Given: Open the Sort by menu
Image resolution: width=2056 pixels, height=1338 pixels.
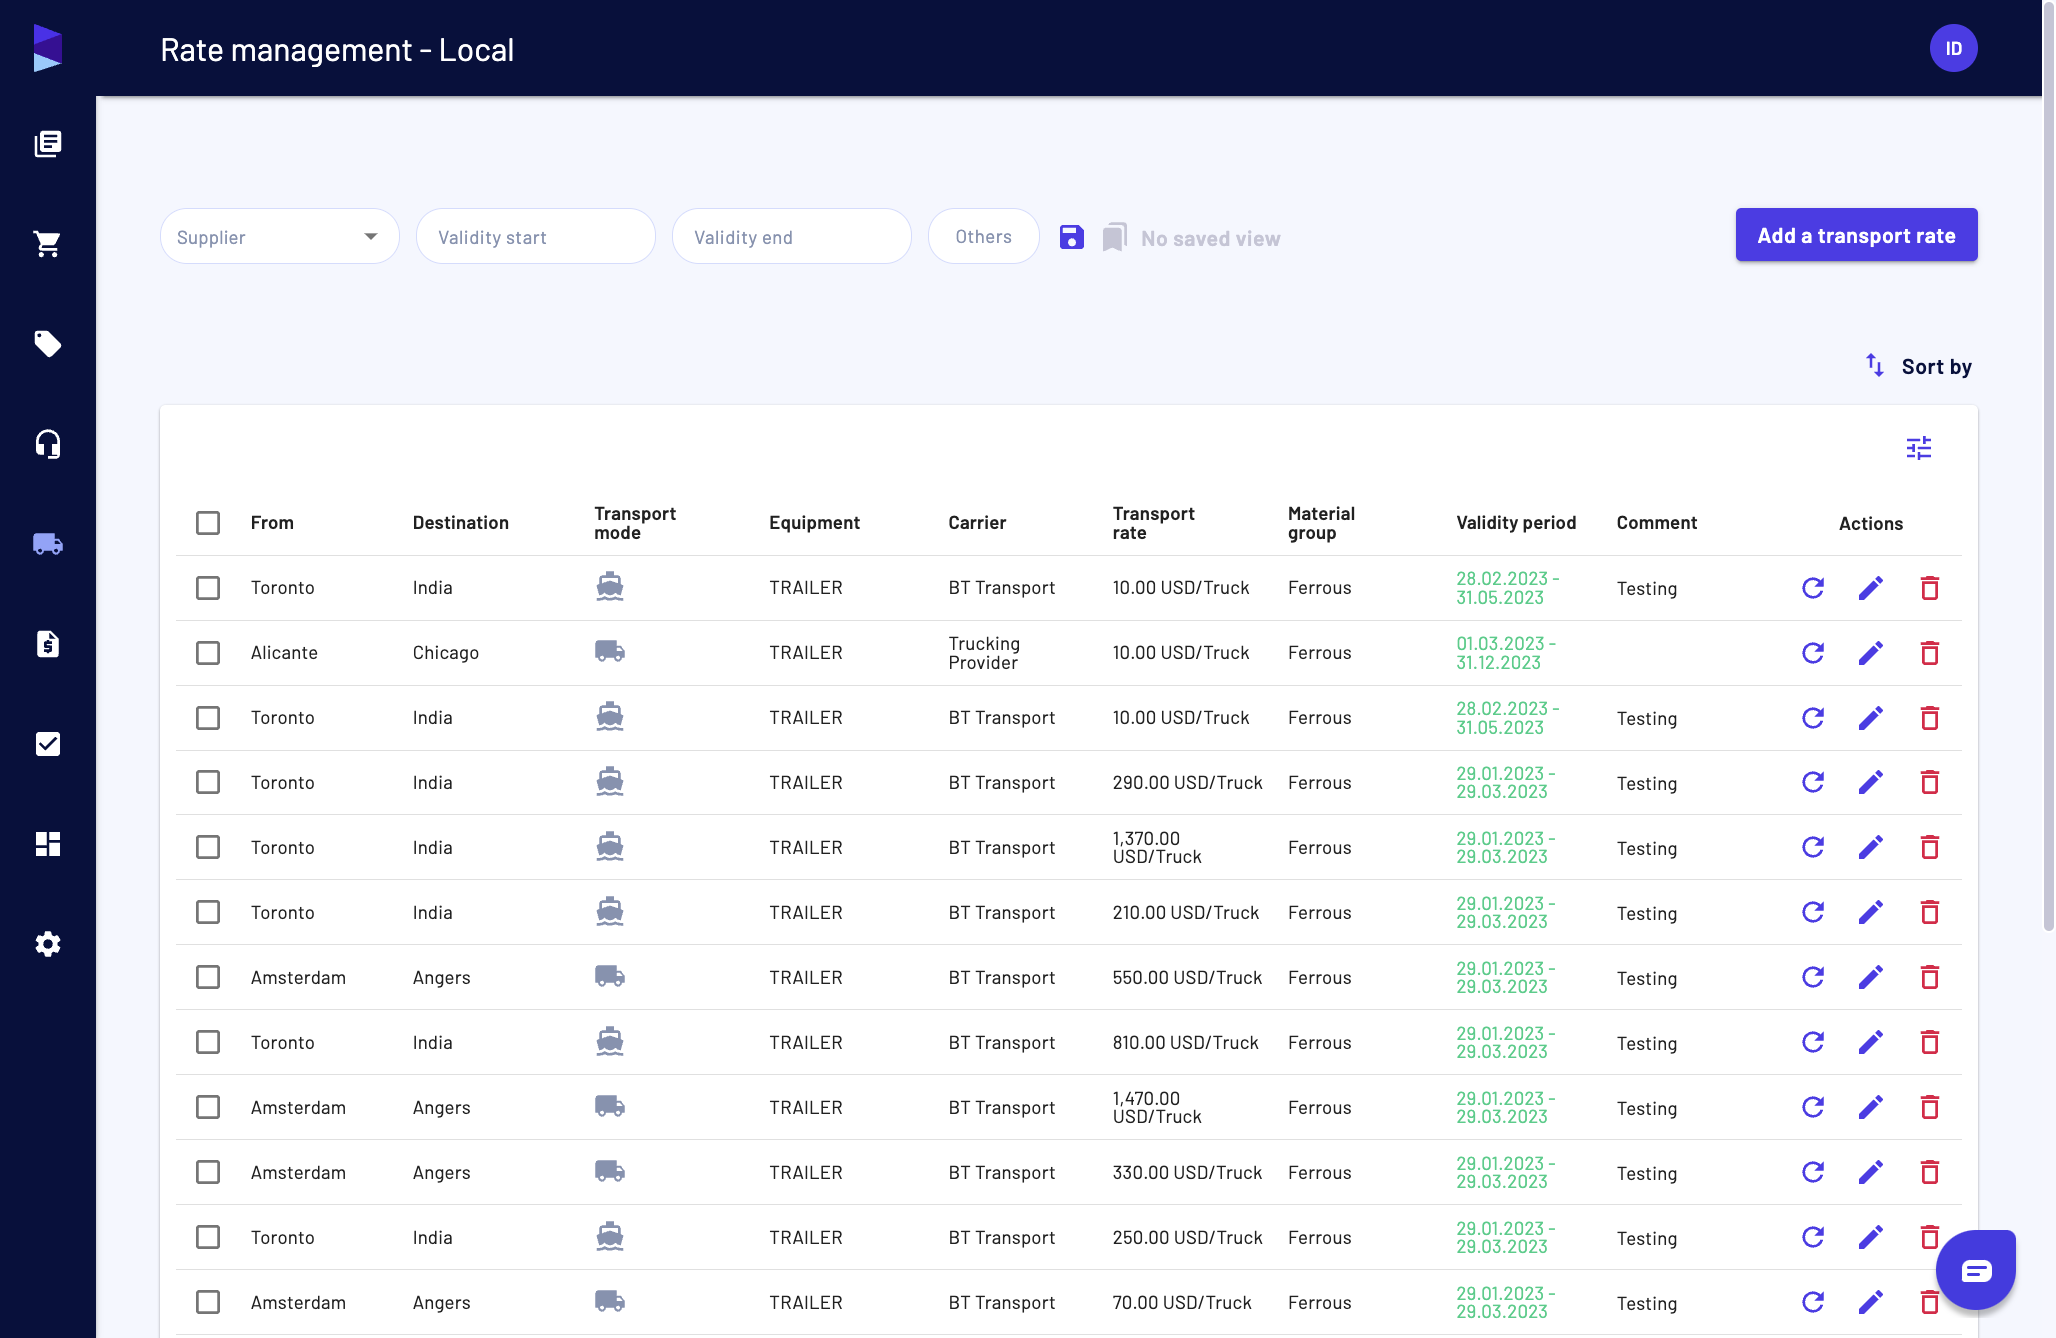Looking at the screenshot, I should click(x=1919, y=367).
